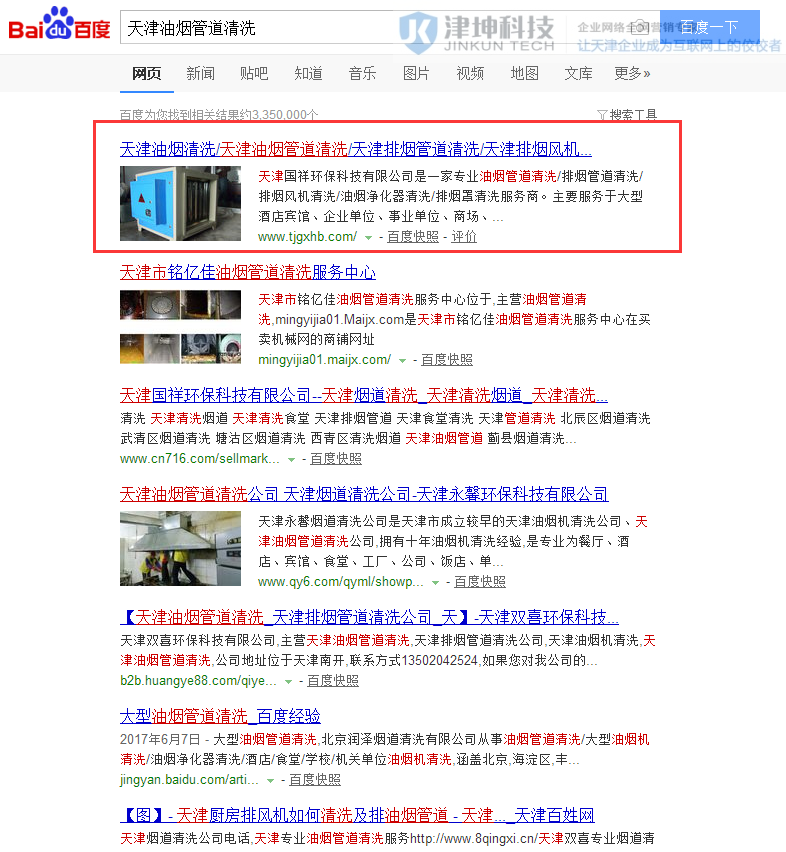Switch to the 地图 tab
This screenshot has height=852, width=786.
pos(524,73)
